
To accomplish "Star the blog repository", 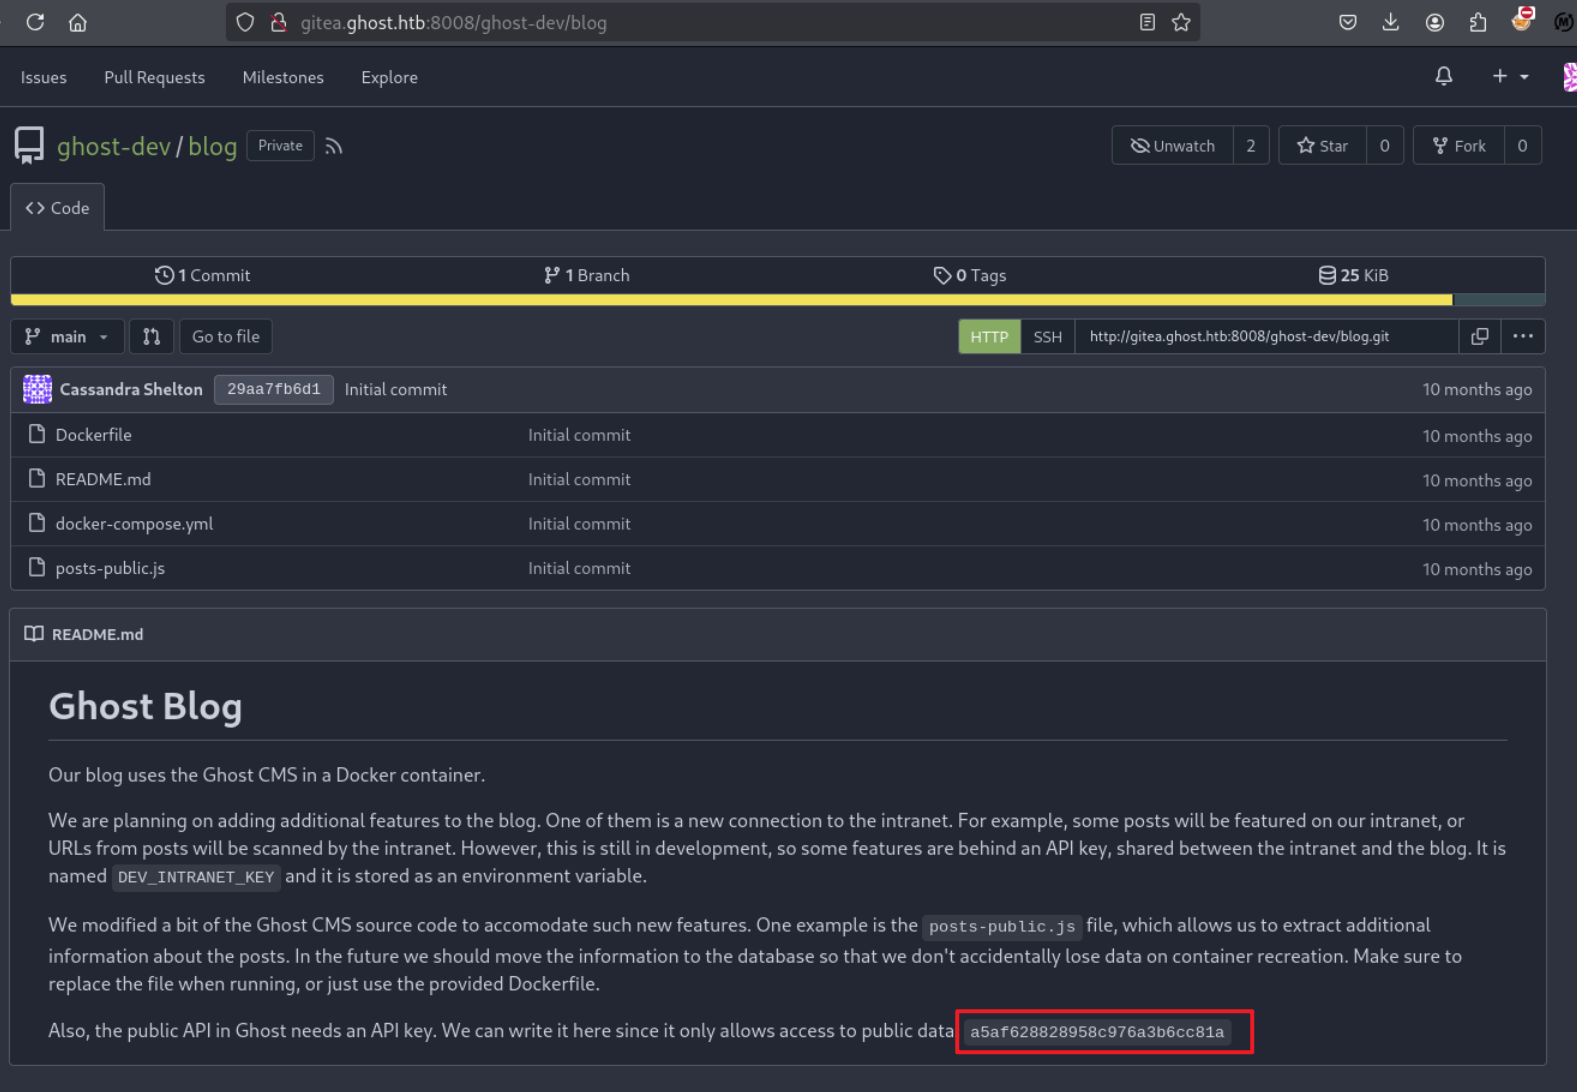I will [1322, 146].
